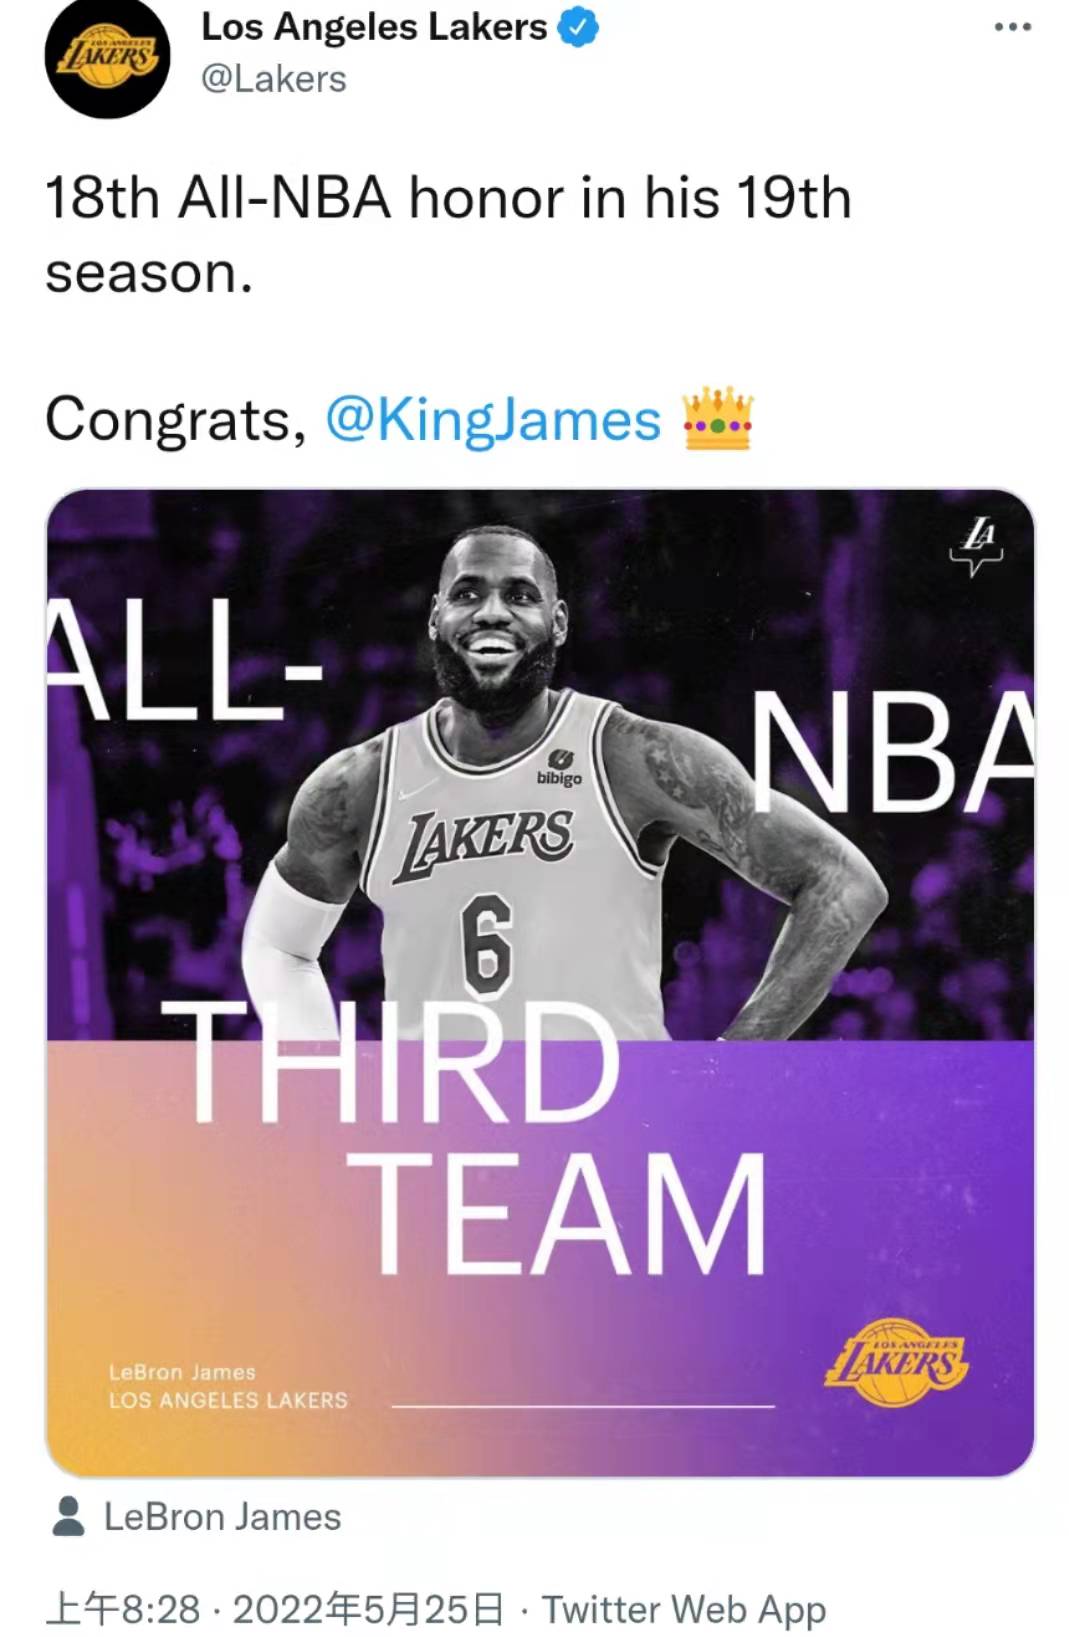Follow the @KingJames mention link

(x=493, y=419)
